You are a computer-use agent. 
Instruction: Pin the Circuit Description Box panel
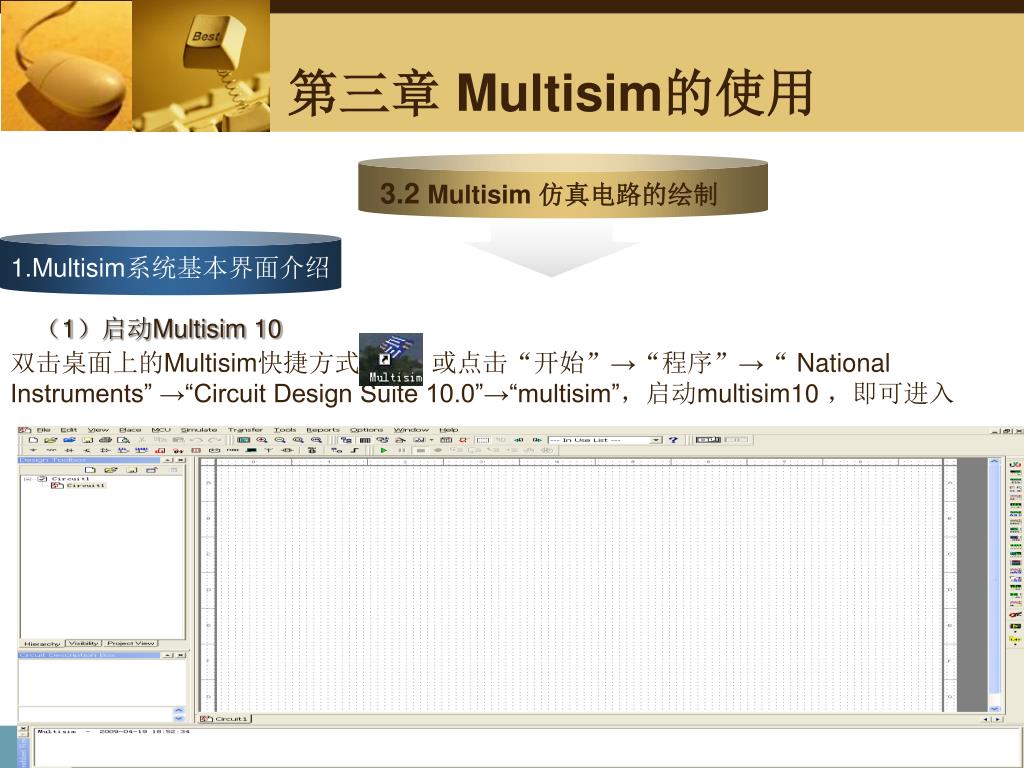[x=168, y=655]
